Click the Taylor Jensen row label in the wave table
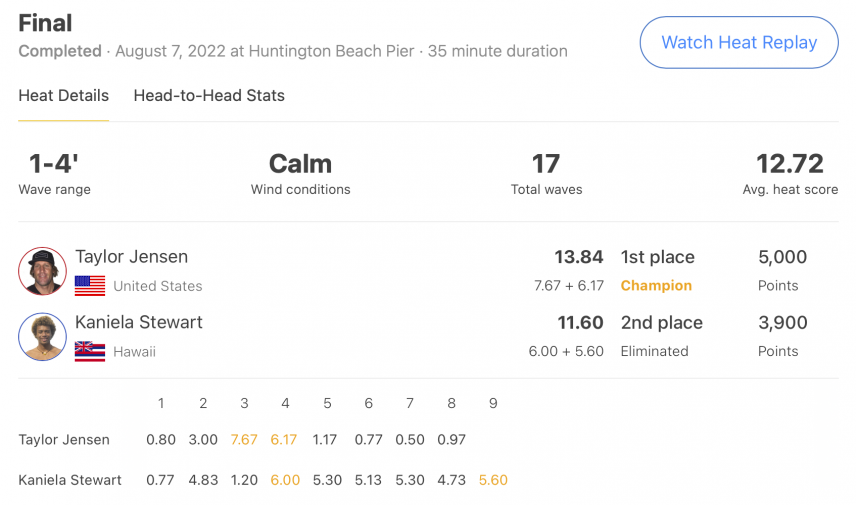 (x=64, y=439)
